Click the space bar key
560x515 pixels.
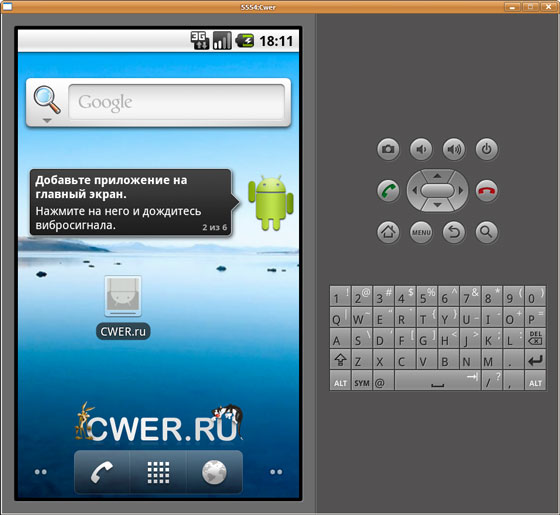(438, 381)
